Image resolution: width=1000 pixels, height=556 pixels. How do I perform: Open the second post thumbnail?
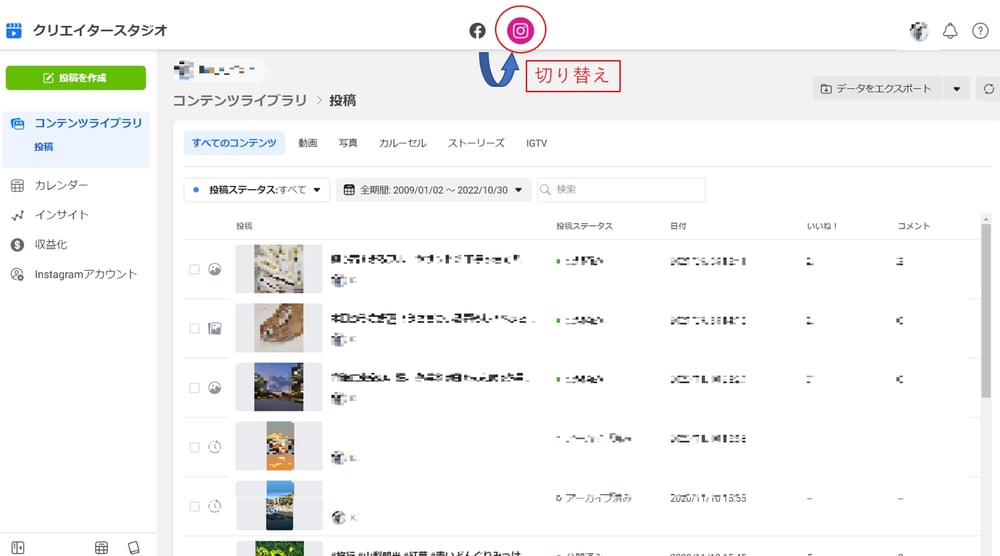(279, 328)
